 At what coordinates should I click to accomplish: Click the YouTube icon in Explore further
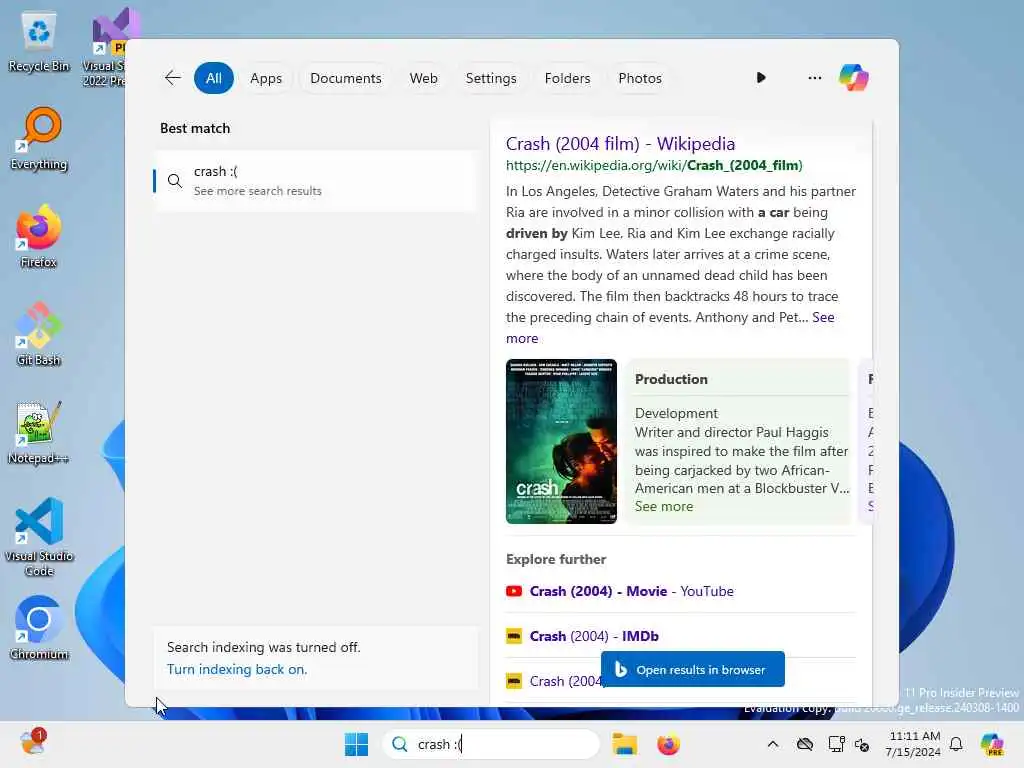514,591
